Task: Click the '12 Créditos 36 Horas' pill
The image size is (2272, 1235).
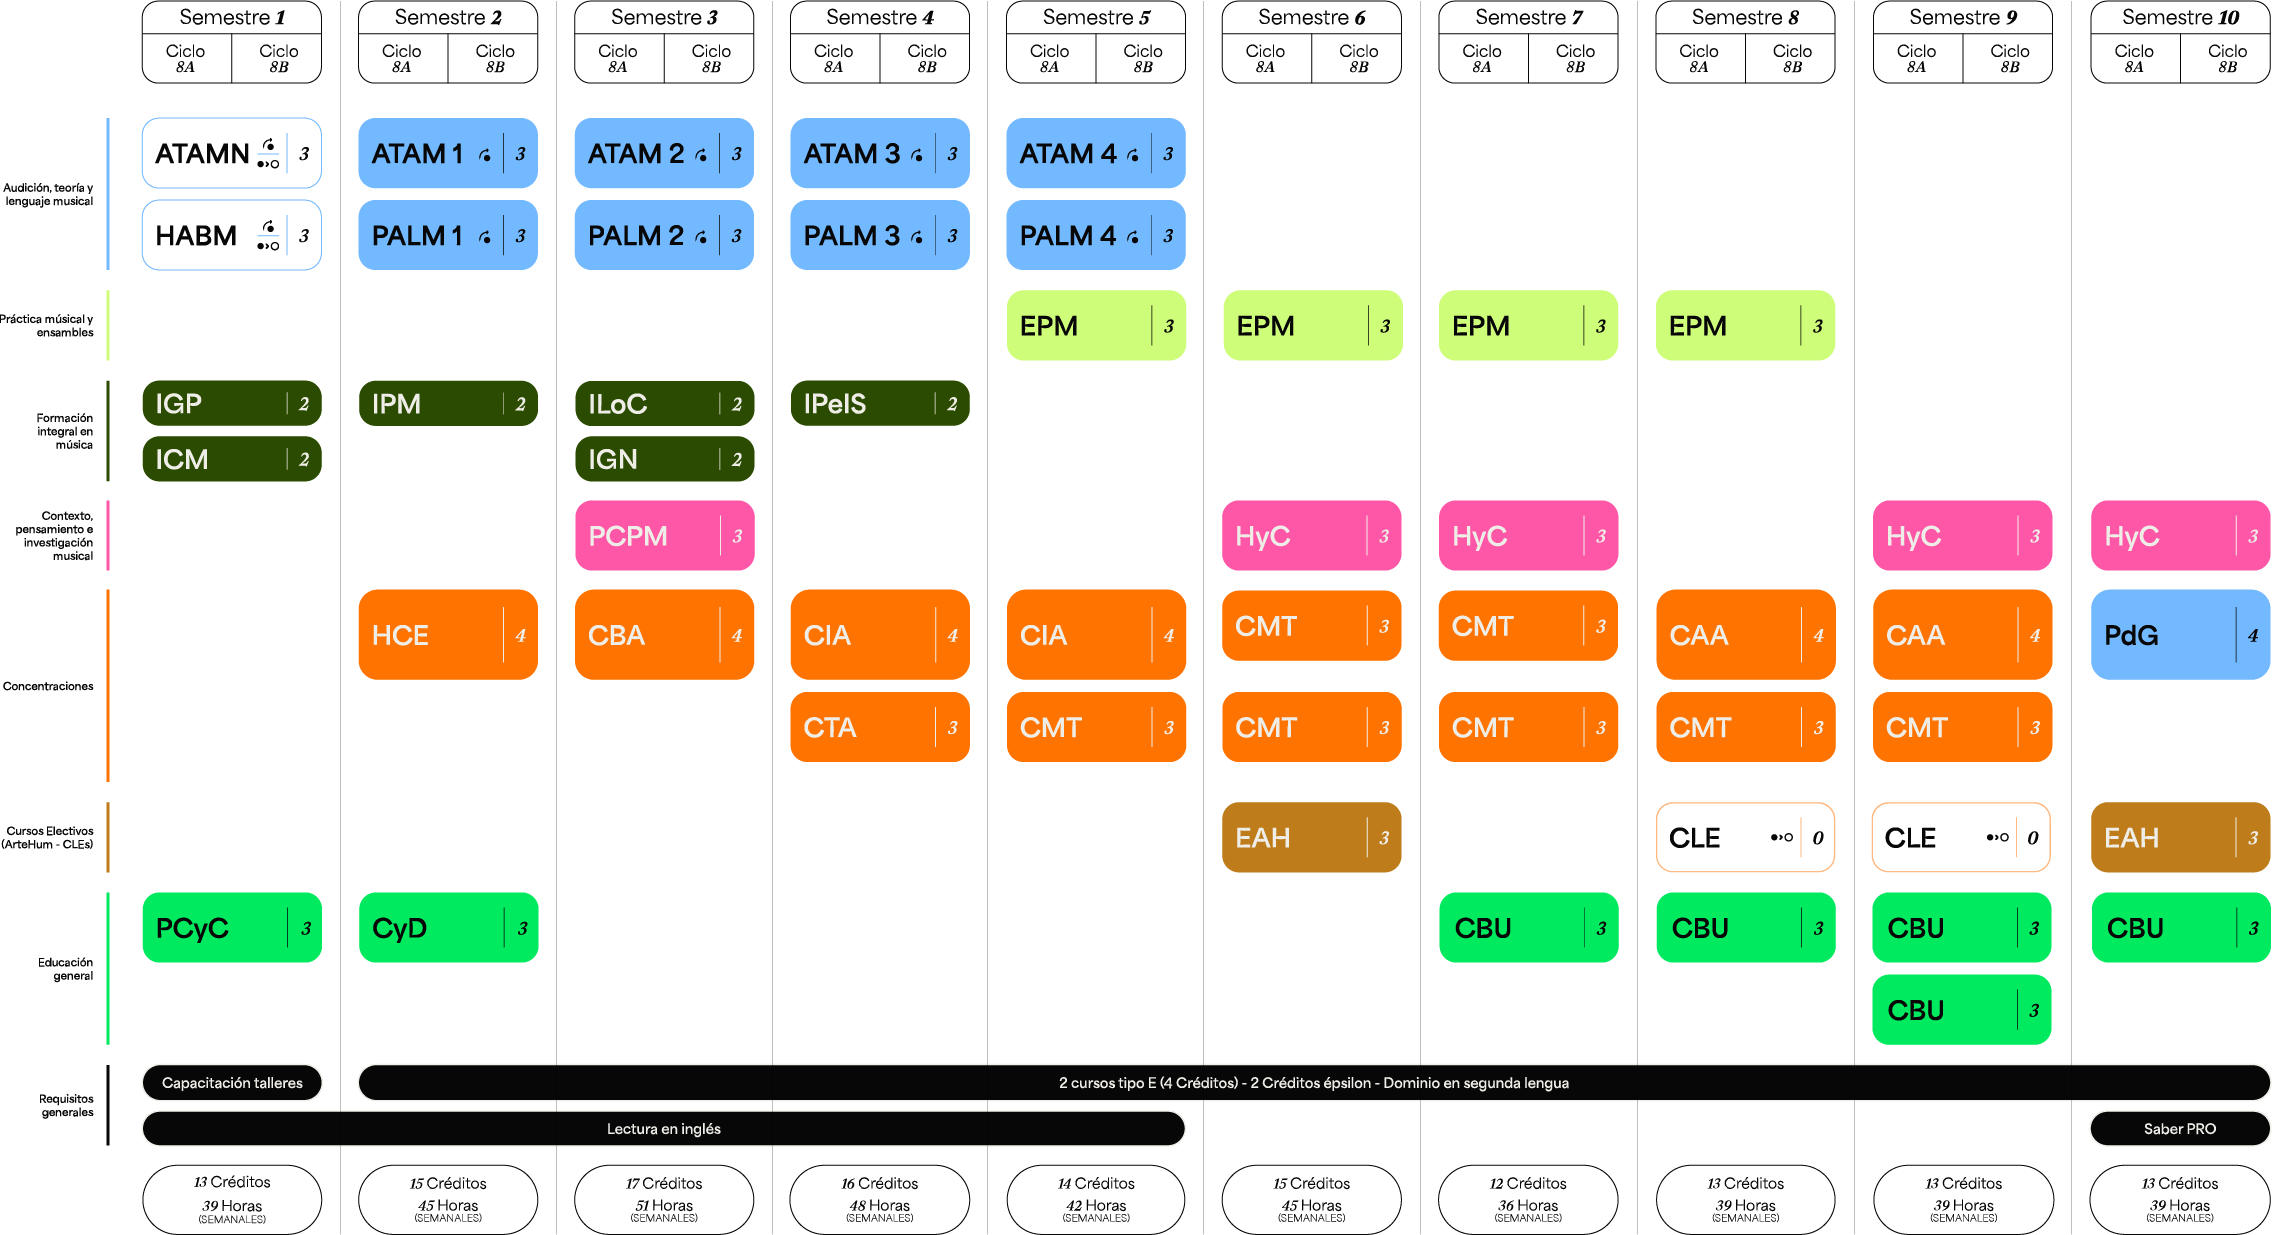Action: [x=1528, y=1200]
